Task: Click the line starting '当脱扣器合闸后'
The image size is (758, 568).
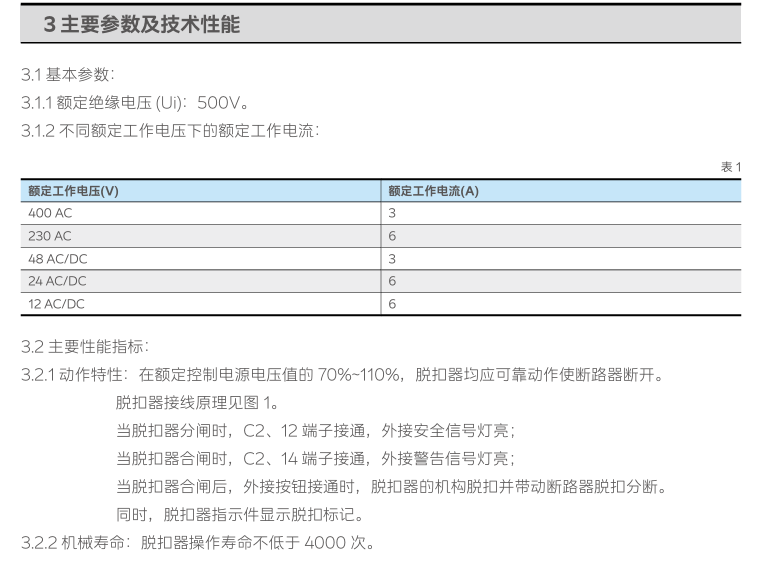Action: click(392, 486)
